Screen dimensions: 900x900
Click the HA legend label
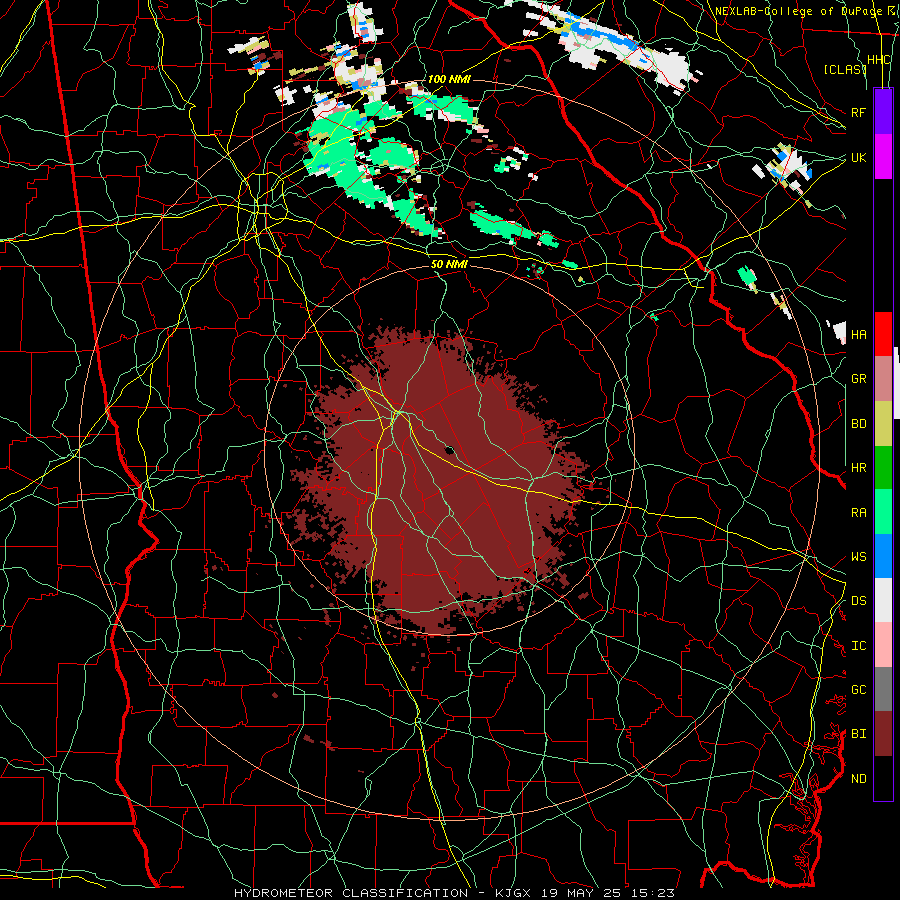click(859, 334)
